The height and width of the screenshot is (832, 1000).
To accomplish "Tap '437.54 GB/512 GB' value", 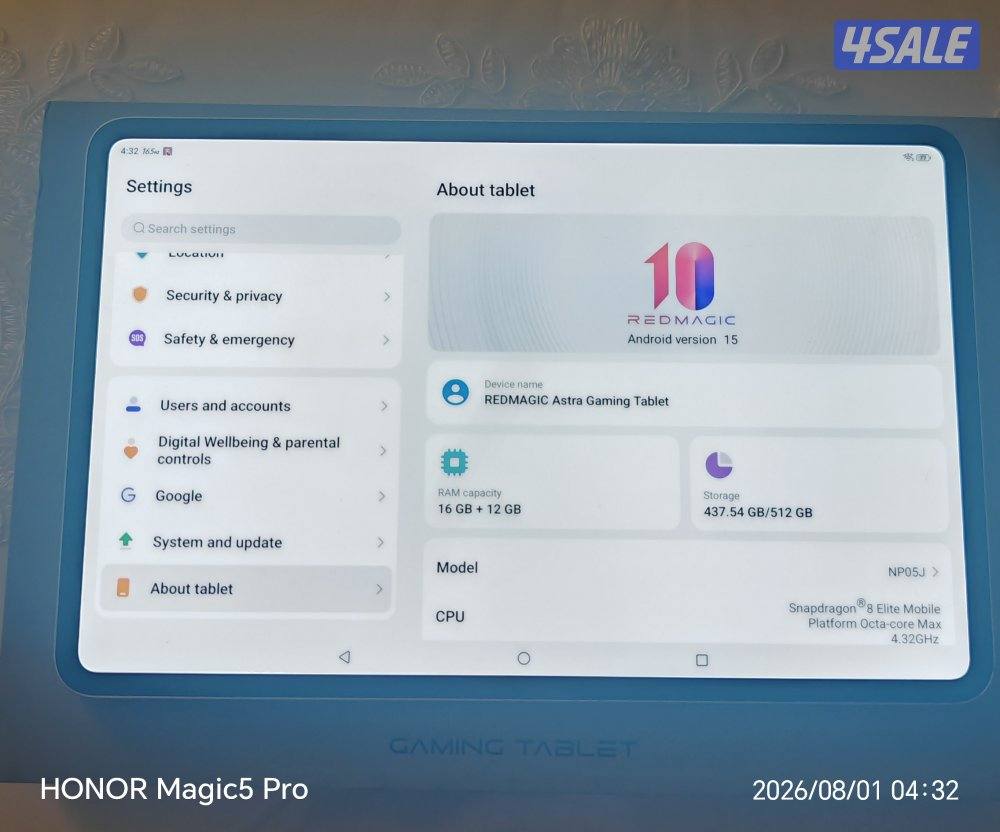I will click(x=758, y=512).
